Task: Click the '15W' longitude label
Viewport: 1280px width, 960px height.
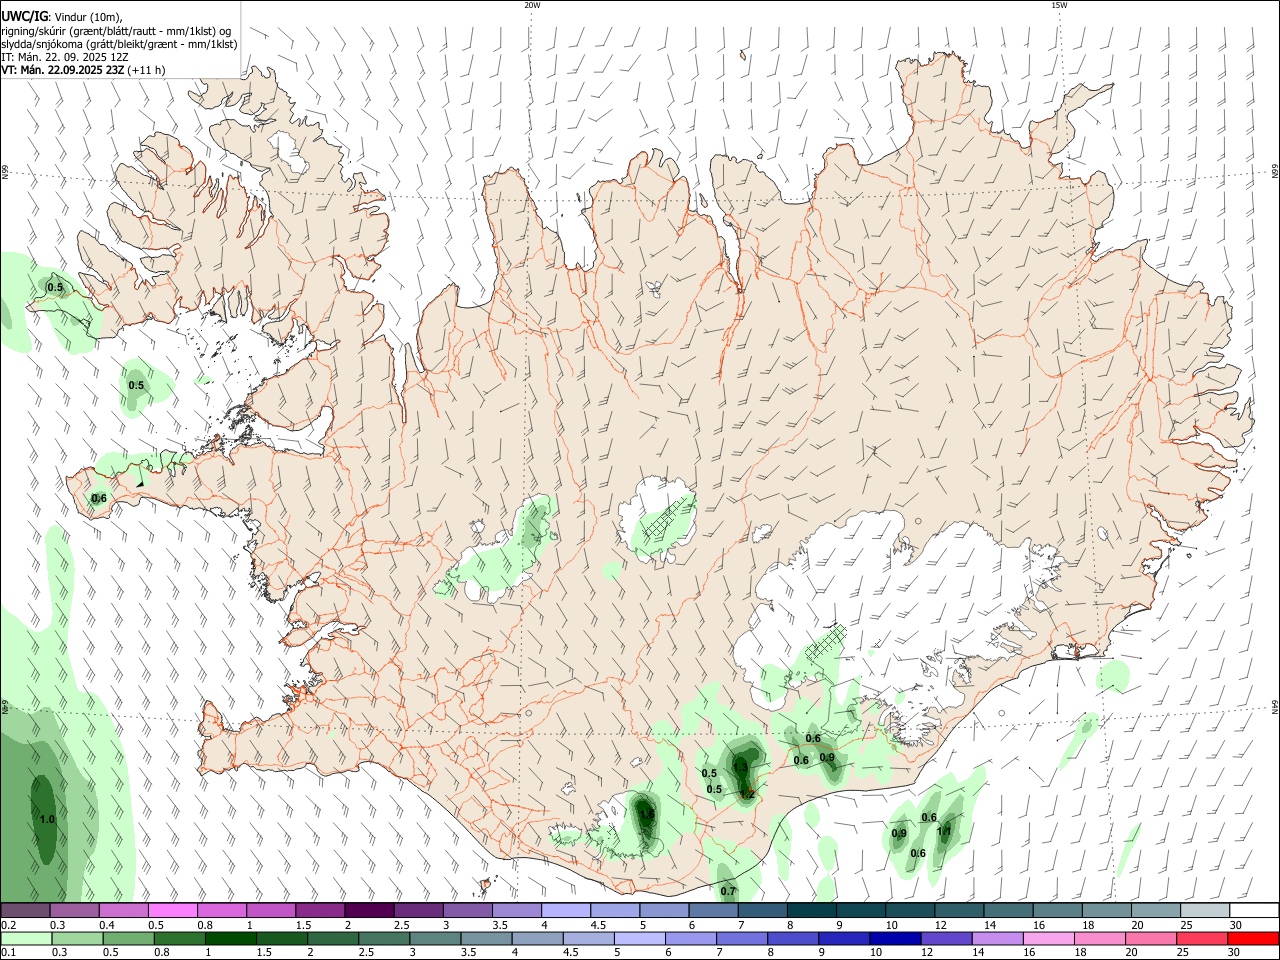Action: pyautogui.click(x=1059, y=5)
